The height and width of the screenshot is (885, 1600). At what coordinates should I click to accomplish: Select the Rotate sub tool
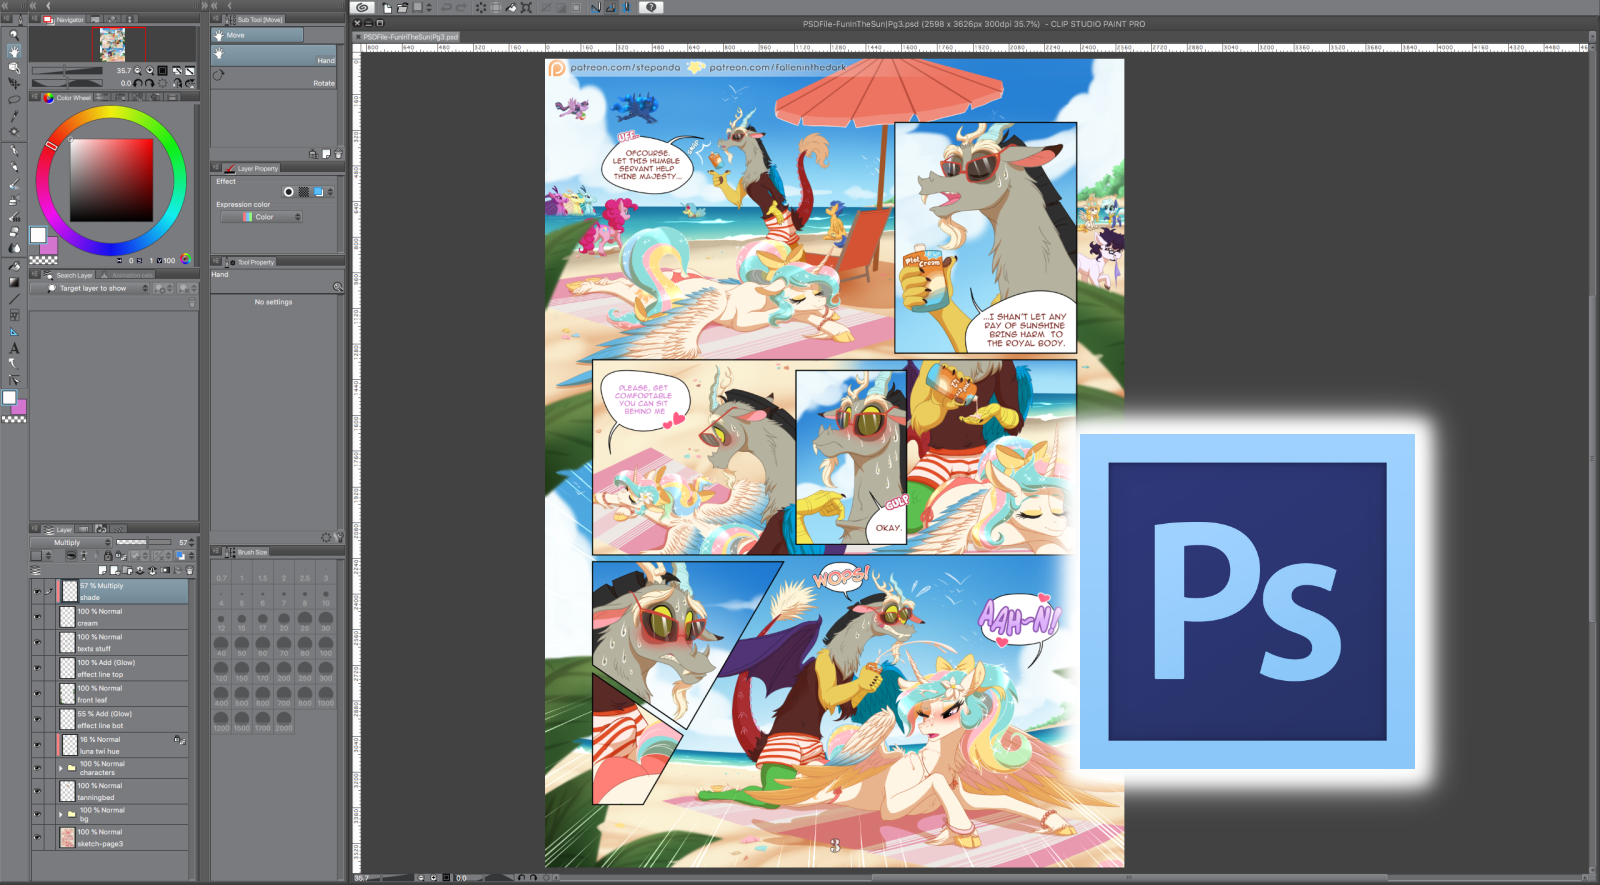(274, 78)
